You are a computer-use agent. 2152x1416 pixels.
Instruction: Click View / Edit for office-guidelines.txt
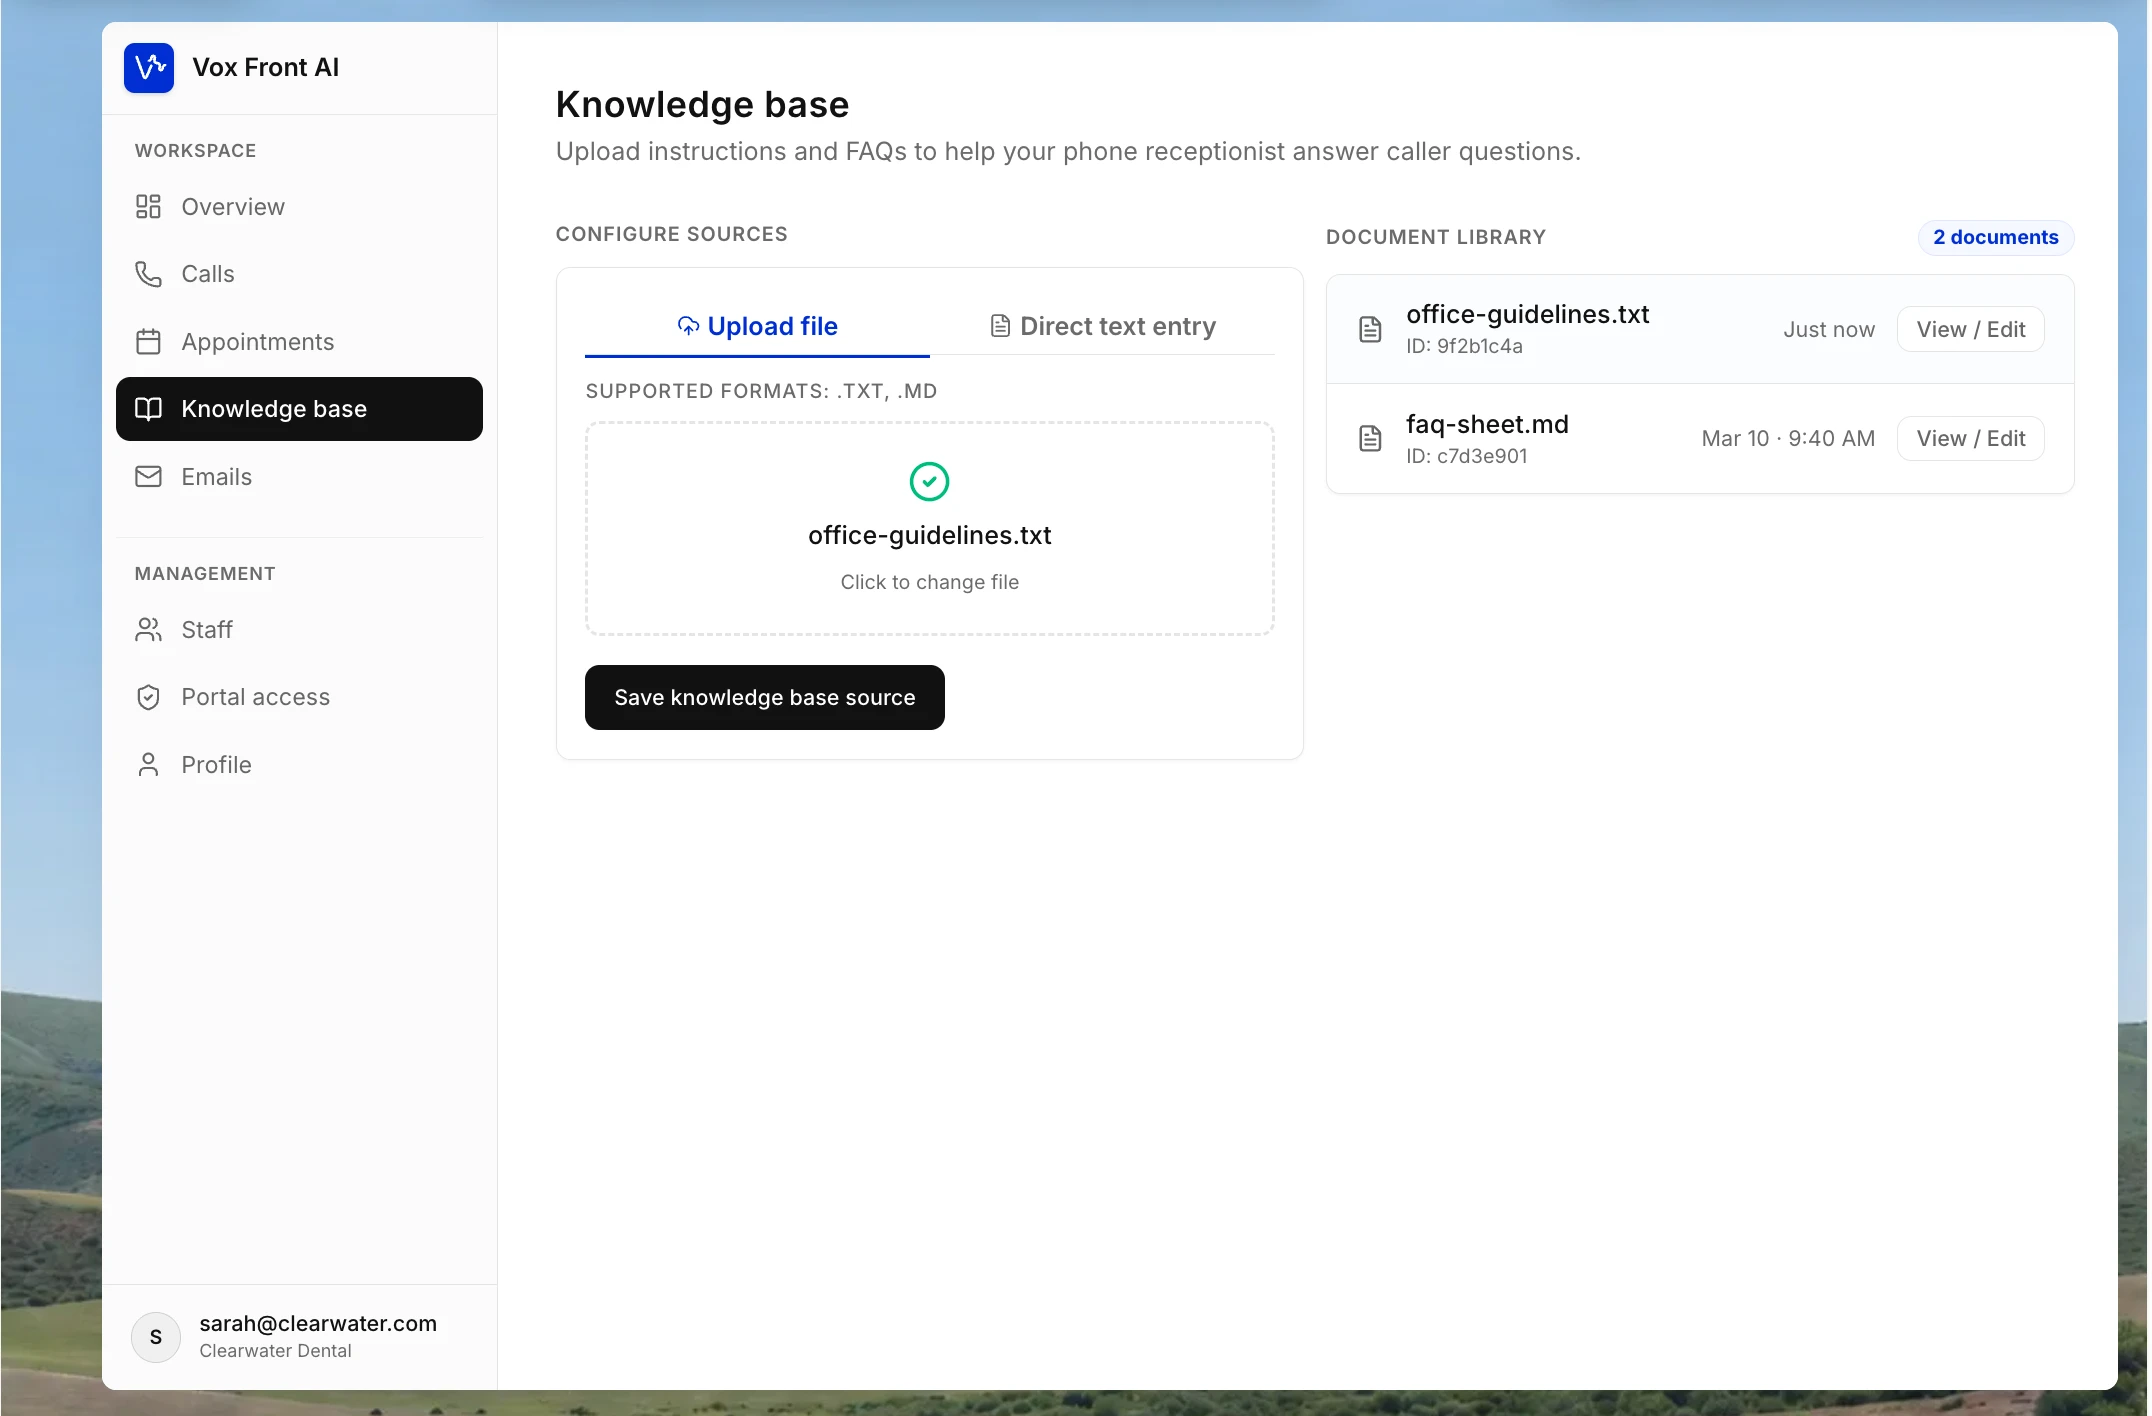click(x=1970, y=329)
